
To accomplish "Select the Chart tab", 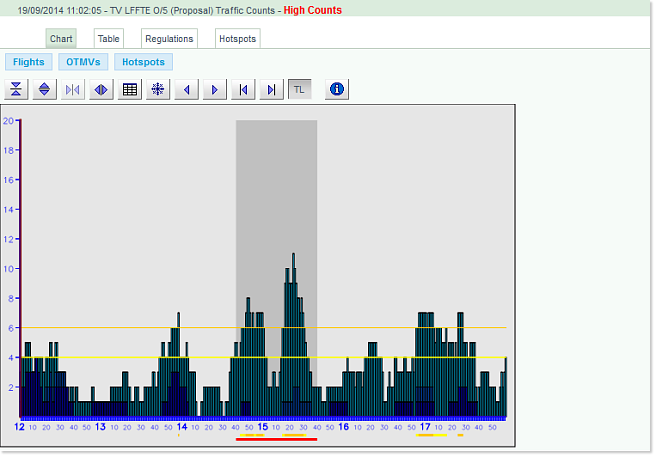I will click(x=61, y=39).
